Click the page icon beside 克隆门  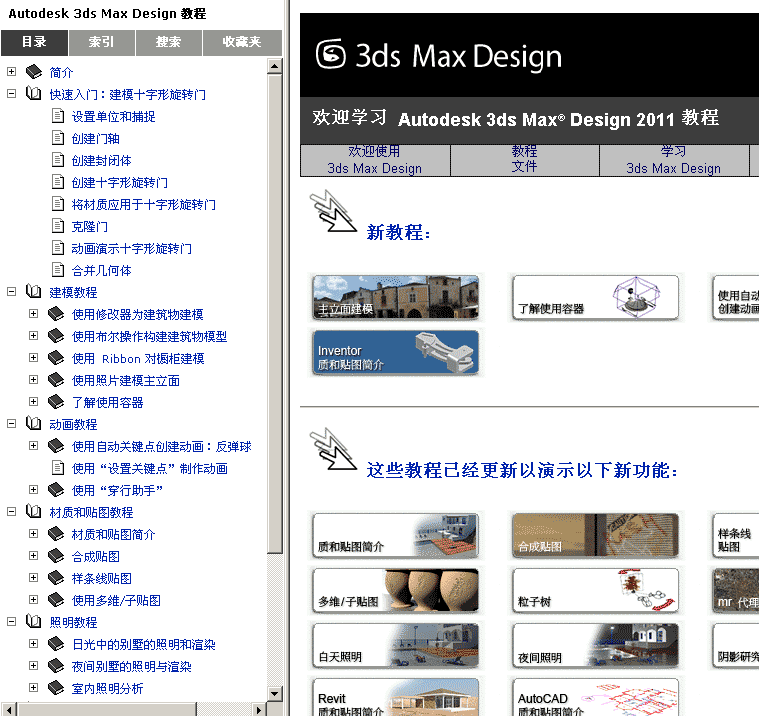(x=58, y=226)
